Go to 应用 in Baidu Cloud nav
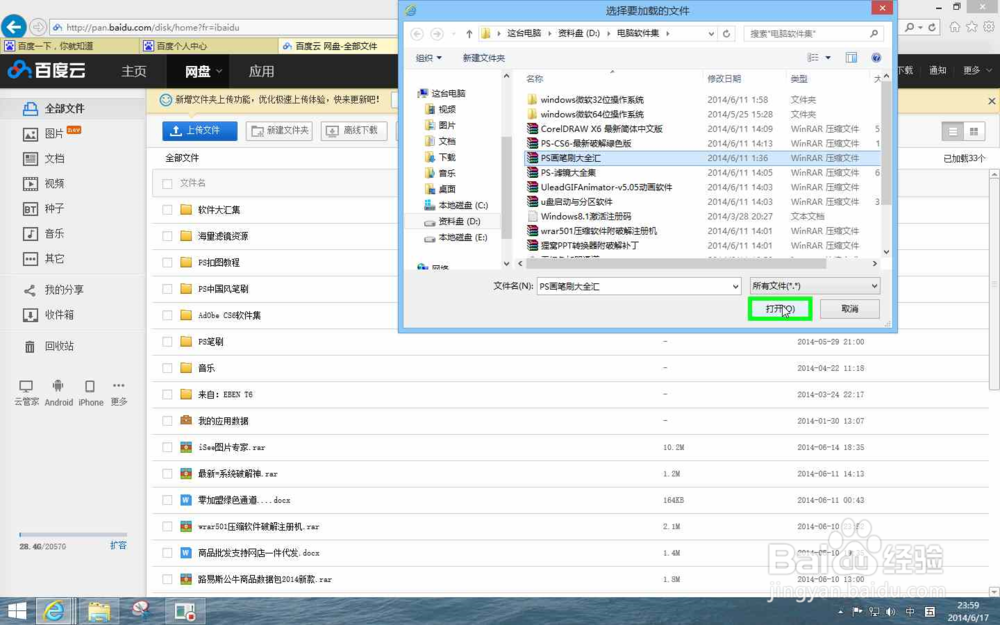Viewport: 1000px width, 625px height. click(261, 71)
